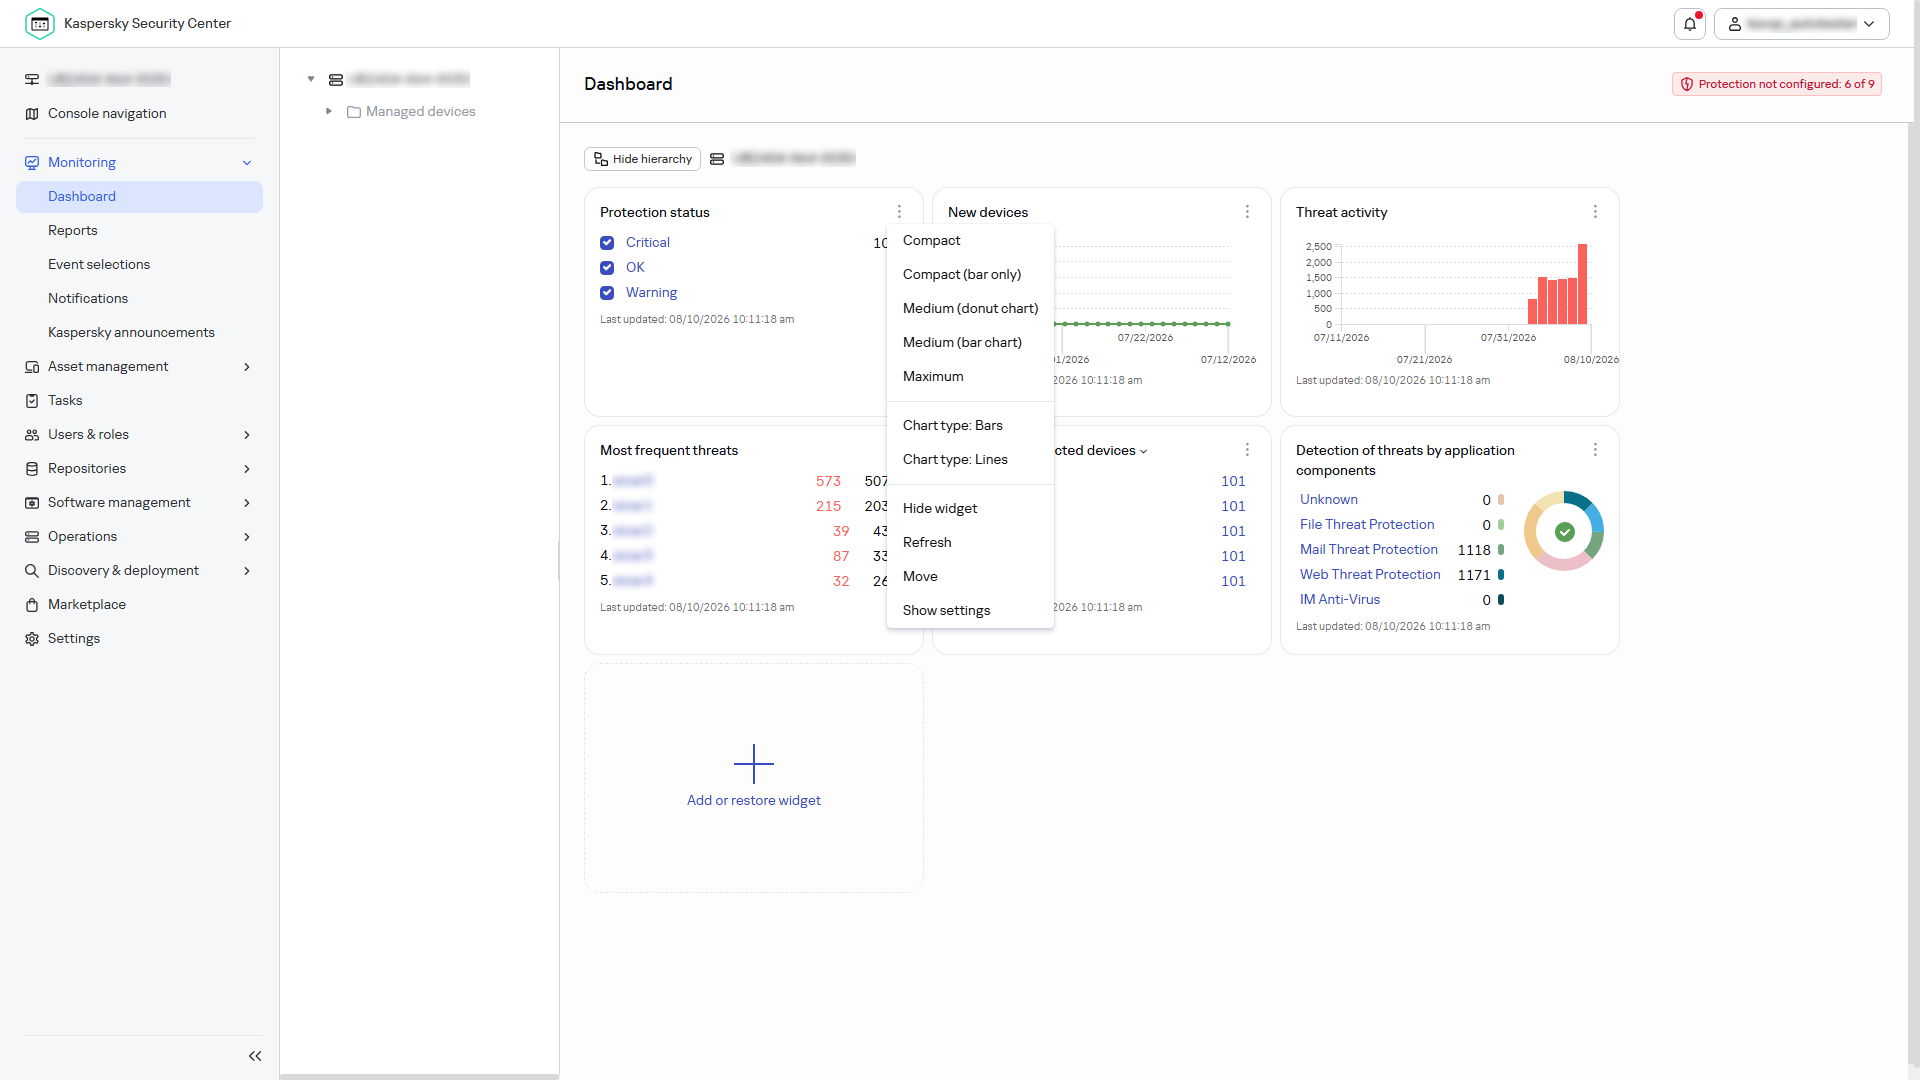This screenshot has height=1080, width=1920.
Task: Open the Web Threat Protection link
Action: (1370, 574)
